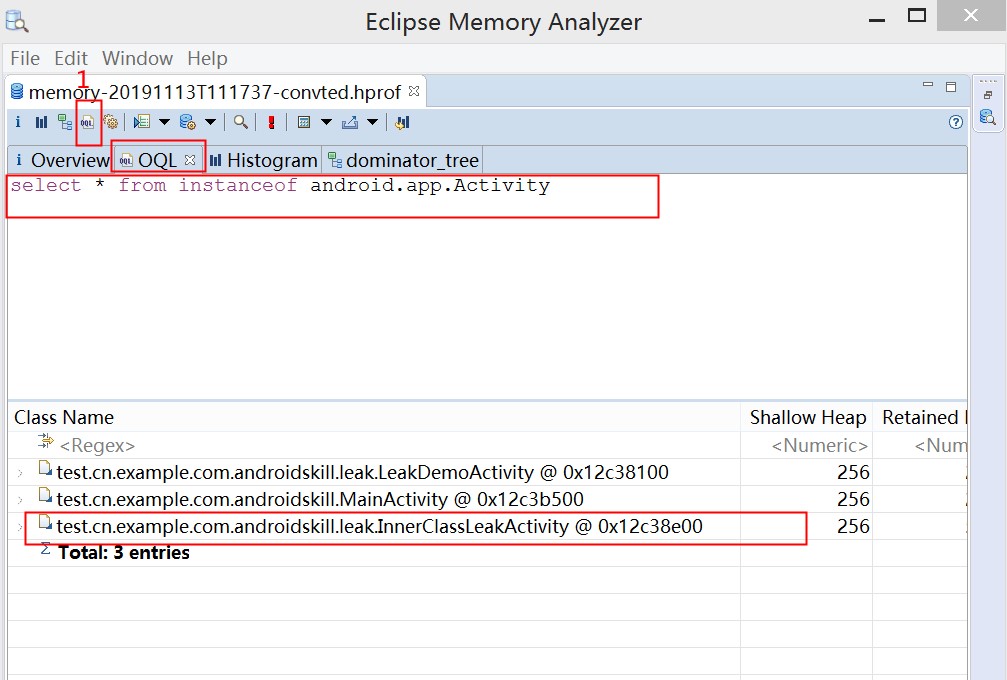Image resolution: width=1007 pixels, height=680 pixels.
Task: Click the find object by address magnifier
Action: coord(241,122)
